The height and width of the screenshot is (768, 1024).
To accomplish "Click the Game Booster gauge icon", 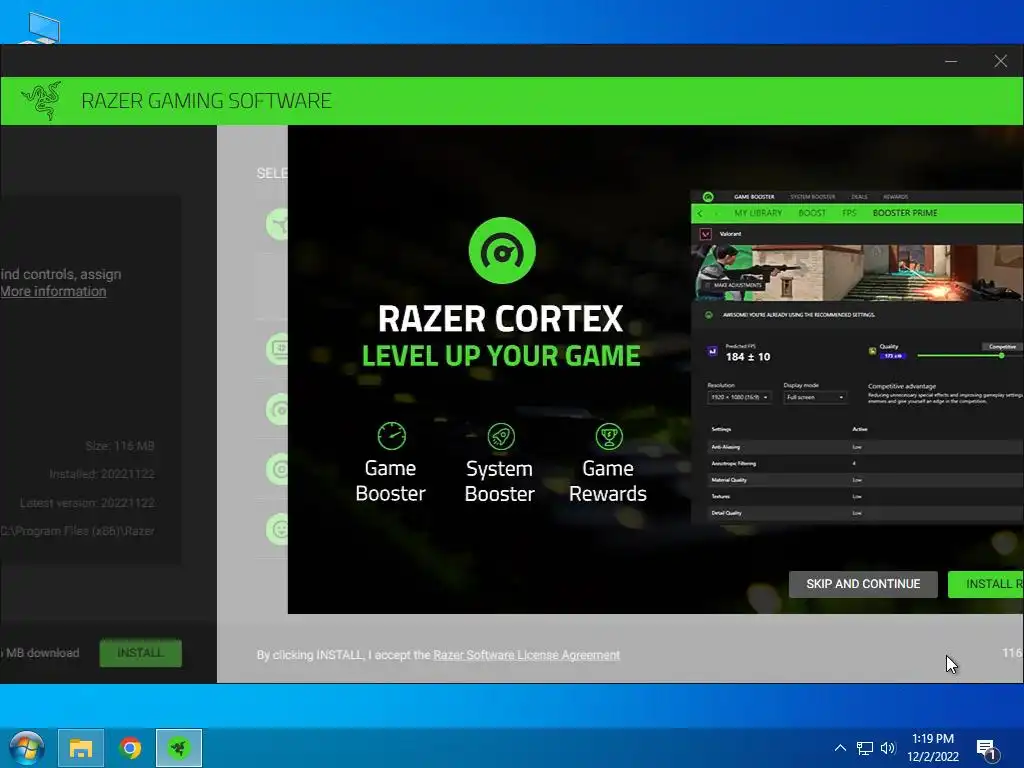I will click(x=391, y=436).
